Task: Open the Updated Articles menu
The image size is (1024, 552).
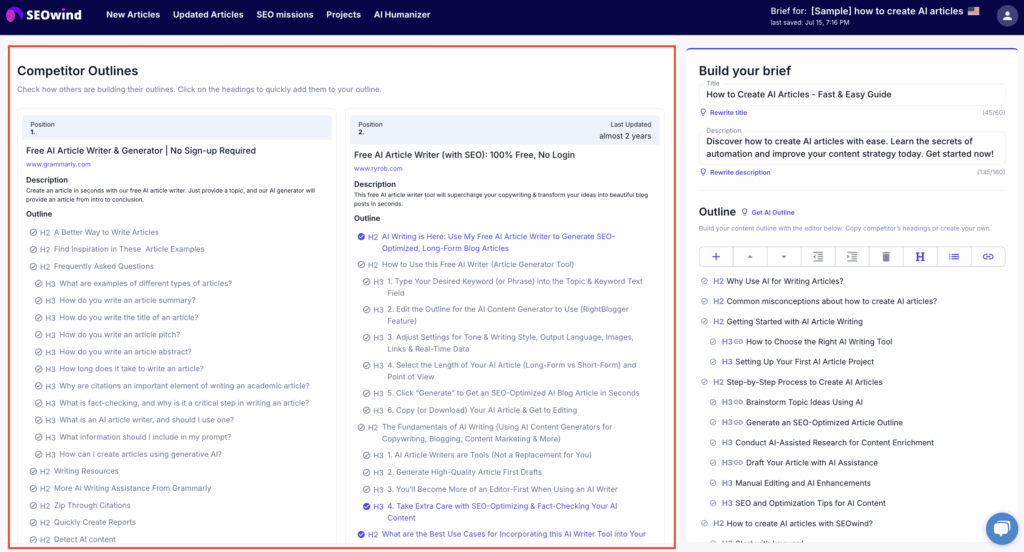Action: [x=208, y=14]
